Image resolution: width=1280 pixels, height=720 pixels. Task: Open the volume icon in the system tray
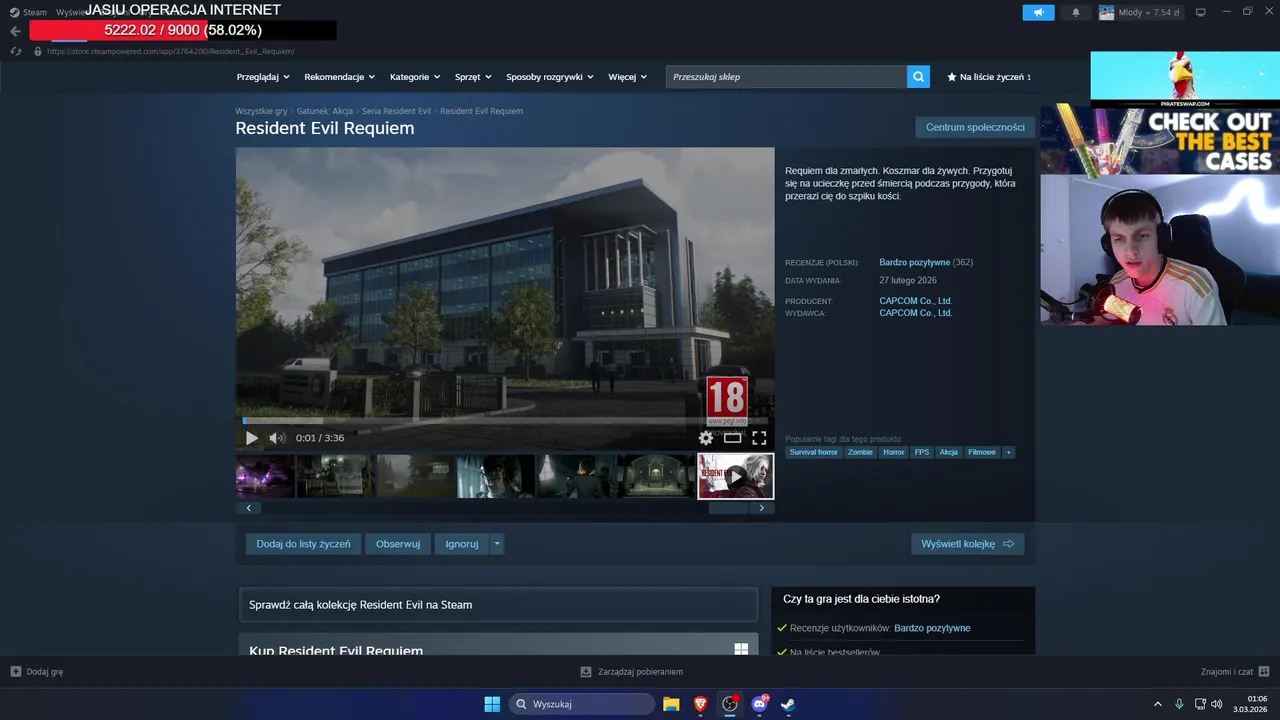click(1217, 704)
